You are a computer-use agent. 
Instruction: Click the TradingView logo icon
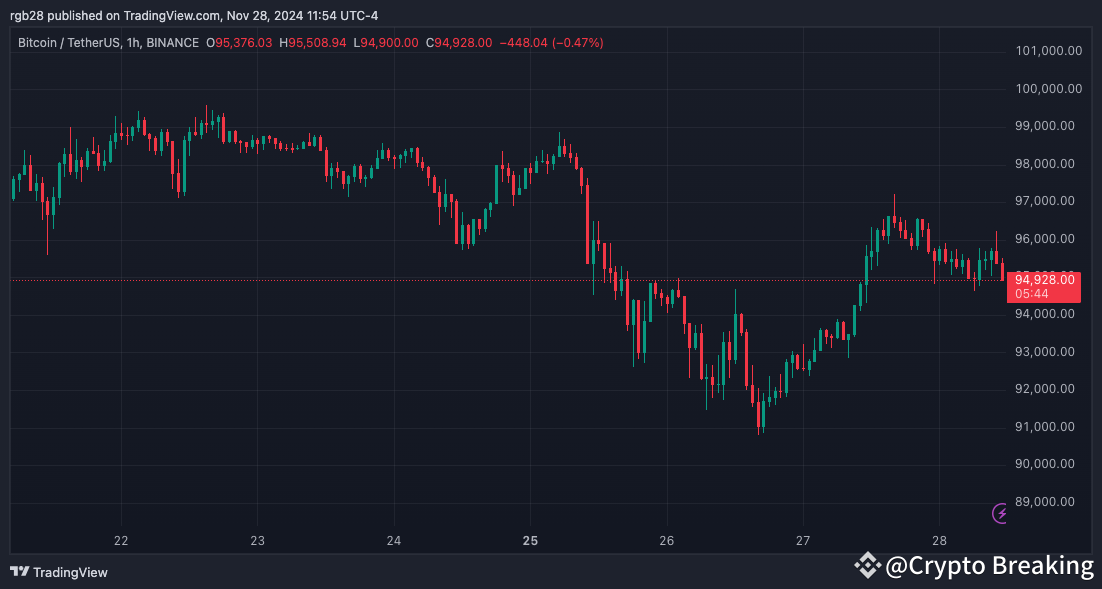coord(19,572)
